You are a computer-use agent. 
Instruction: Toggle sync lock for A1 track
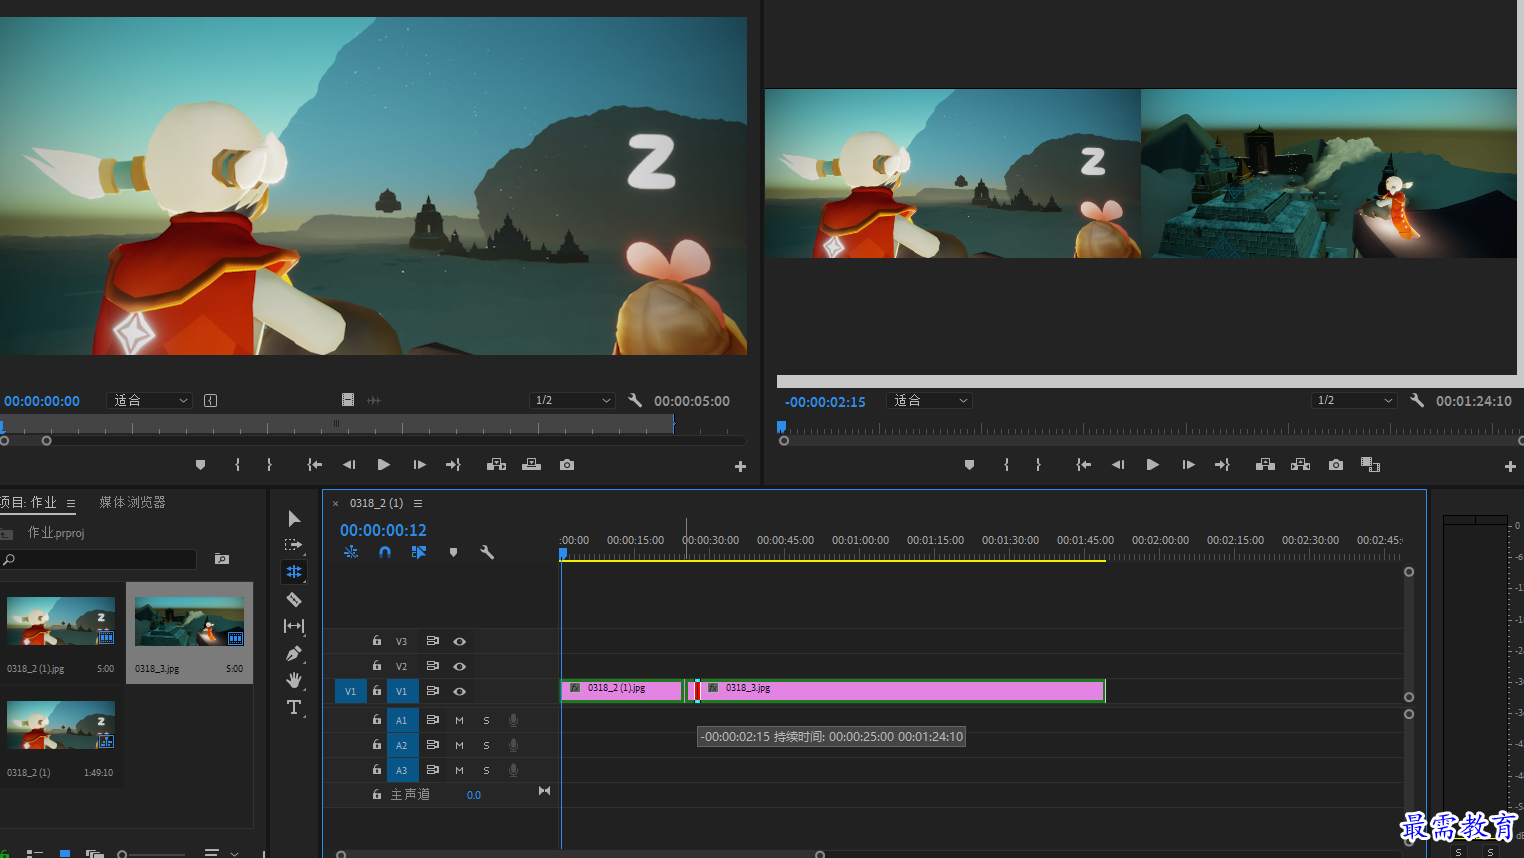click(433, 720)
